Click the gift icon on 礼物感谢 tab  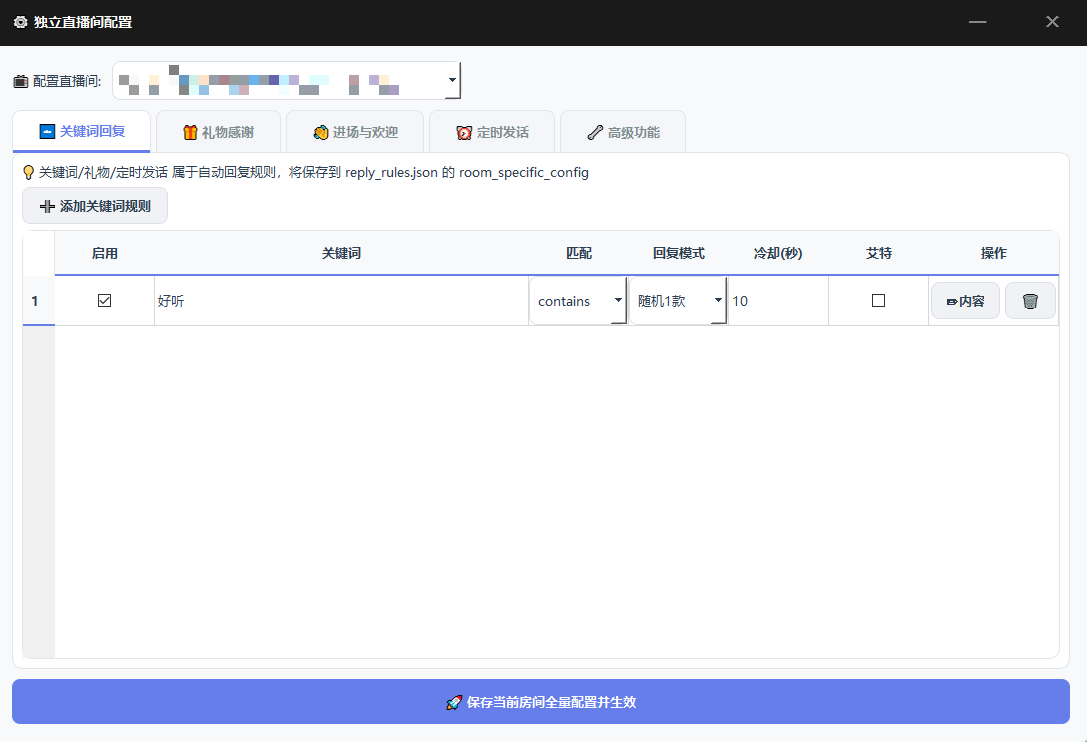tap(190, 132)
